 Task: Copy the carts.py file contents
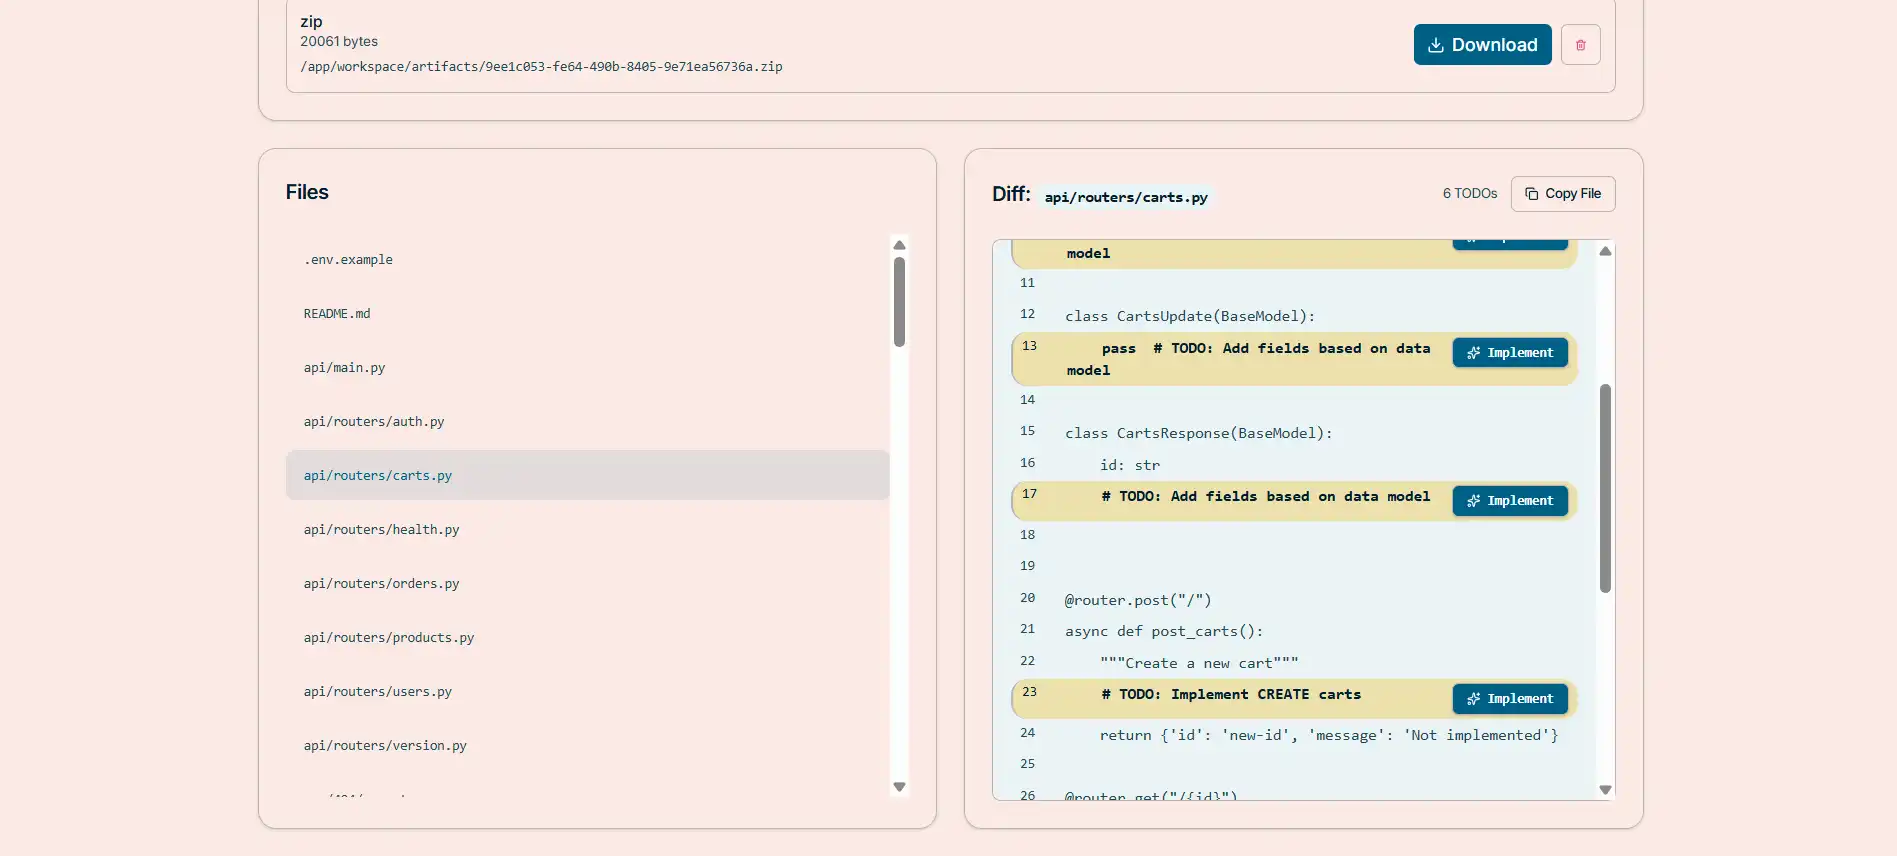click(x=1563, y=194)
